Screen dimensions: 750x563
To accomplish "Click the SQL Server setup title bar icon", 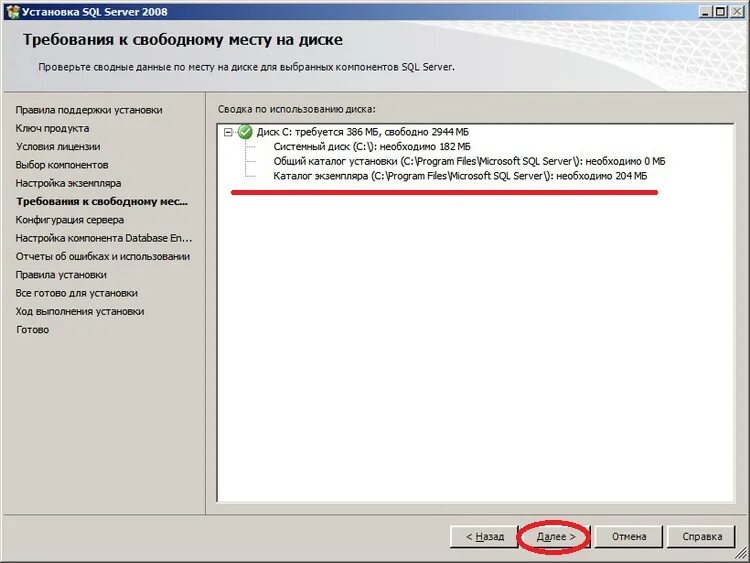I will point(12,11).
